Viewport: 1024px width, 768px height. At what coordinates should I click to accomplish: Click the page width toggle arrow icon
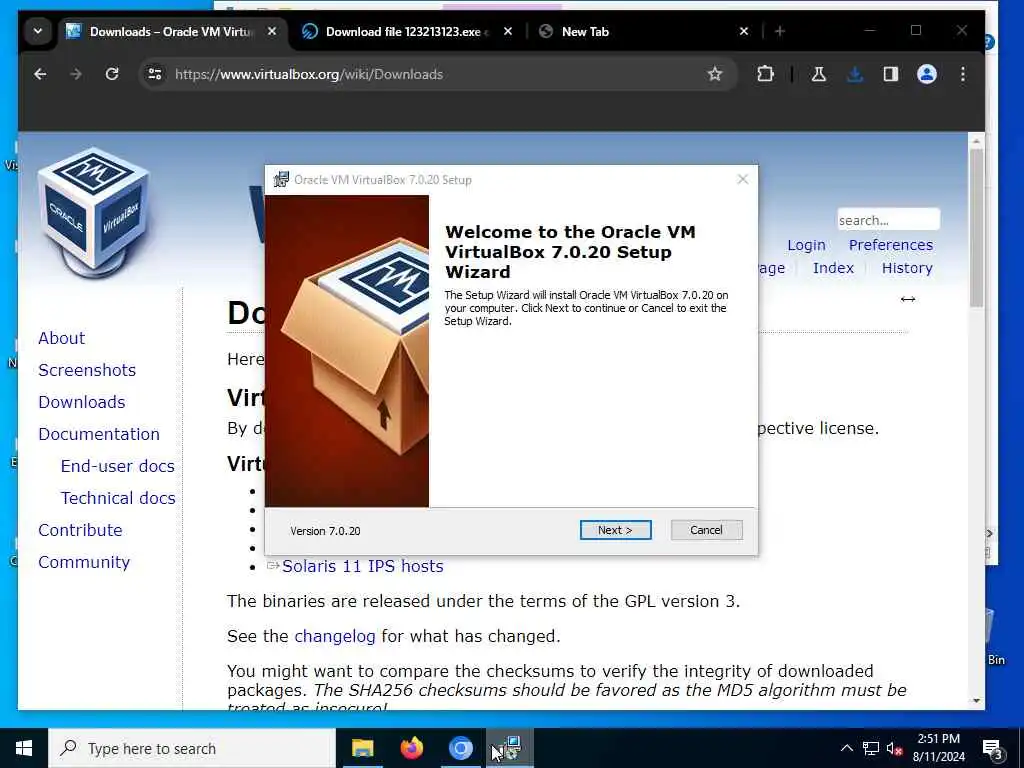[x=908, y=299]
